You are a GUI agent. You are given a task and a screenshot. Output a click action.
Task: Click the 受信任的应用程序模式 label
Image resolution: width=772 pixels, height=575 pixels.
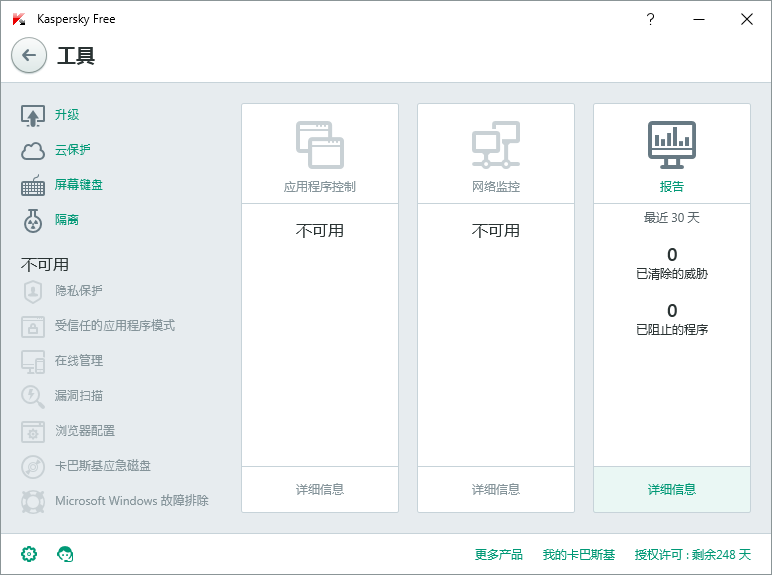point(115,325)
